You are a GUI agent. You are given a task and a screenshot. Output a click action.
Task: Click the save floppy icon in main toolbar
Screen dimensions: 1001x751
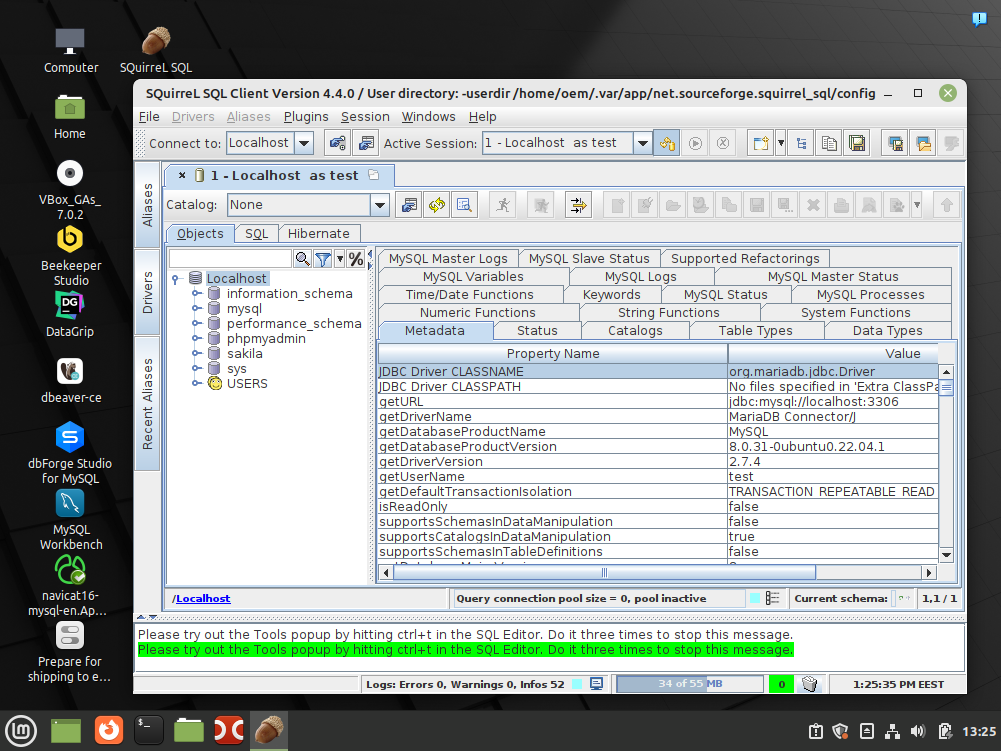[857, 143]
